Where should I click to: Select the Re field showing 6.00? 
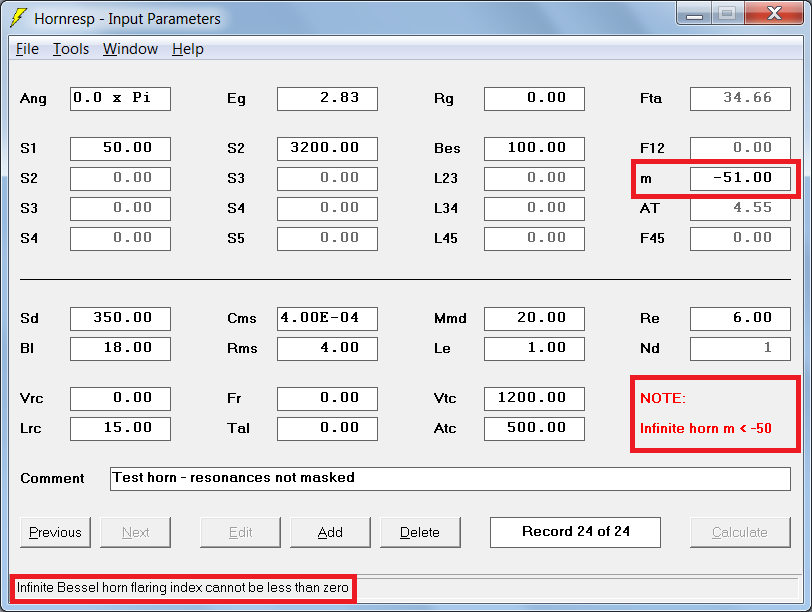tap(740, 318)
